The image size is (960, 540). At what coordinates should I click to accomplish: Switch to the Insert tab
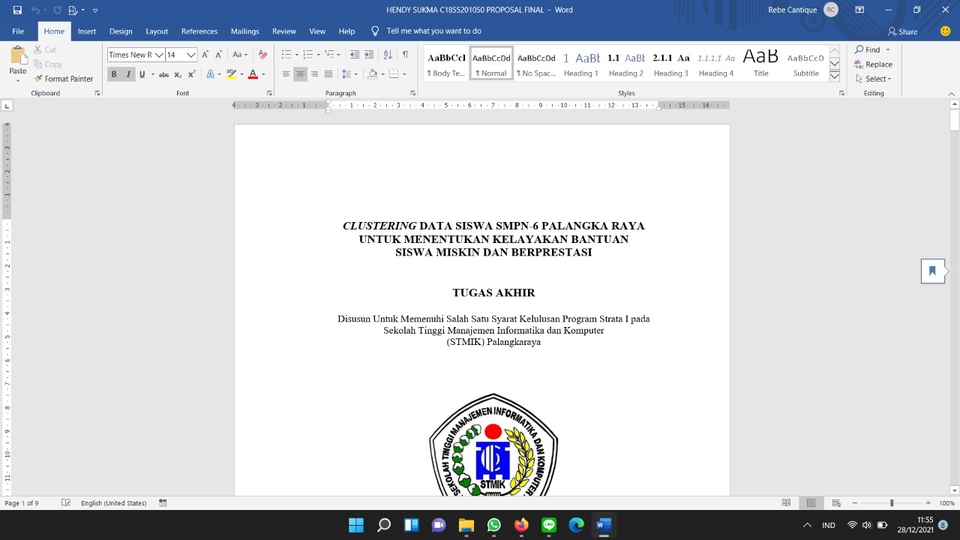coord(86,31)
